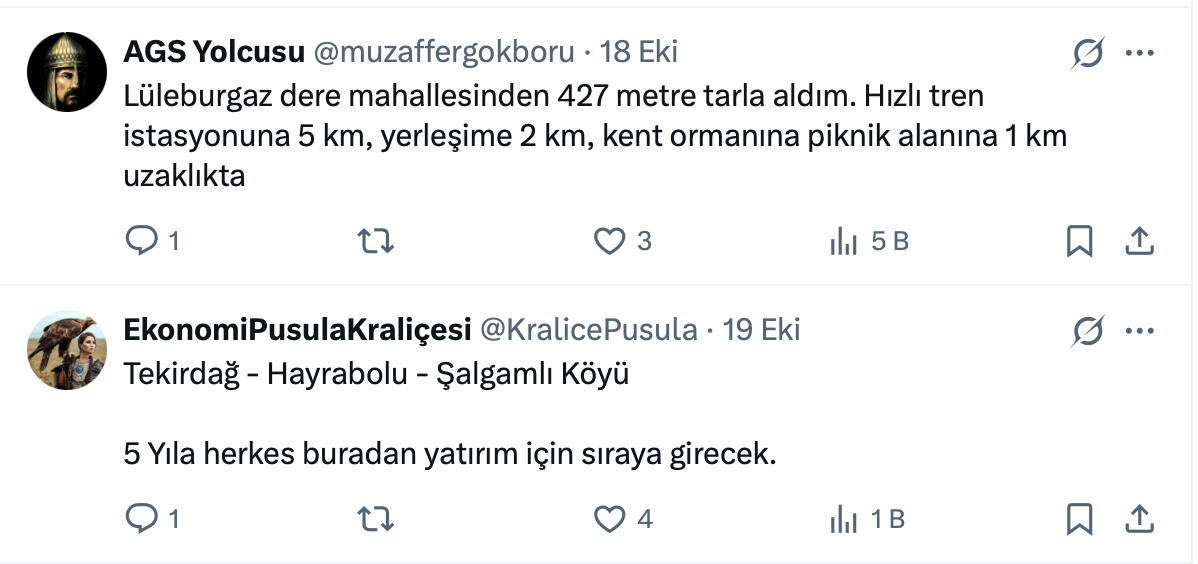Open EkonomiPusulaKraliçesi's eagle avatar
Screen dimensions: 1198x564
tap(67, 349)
